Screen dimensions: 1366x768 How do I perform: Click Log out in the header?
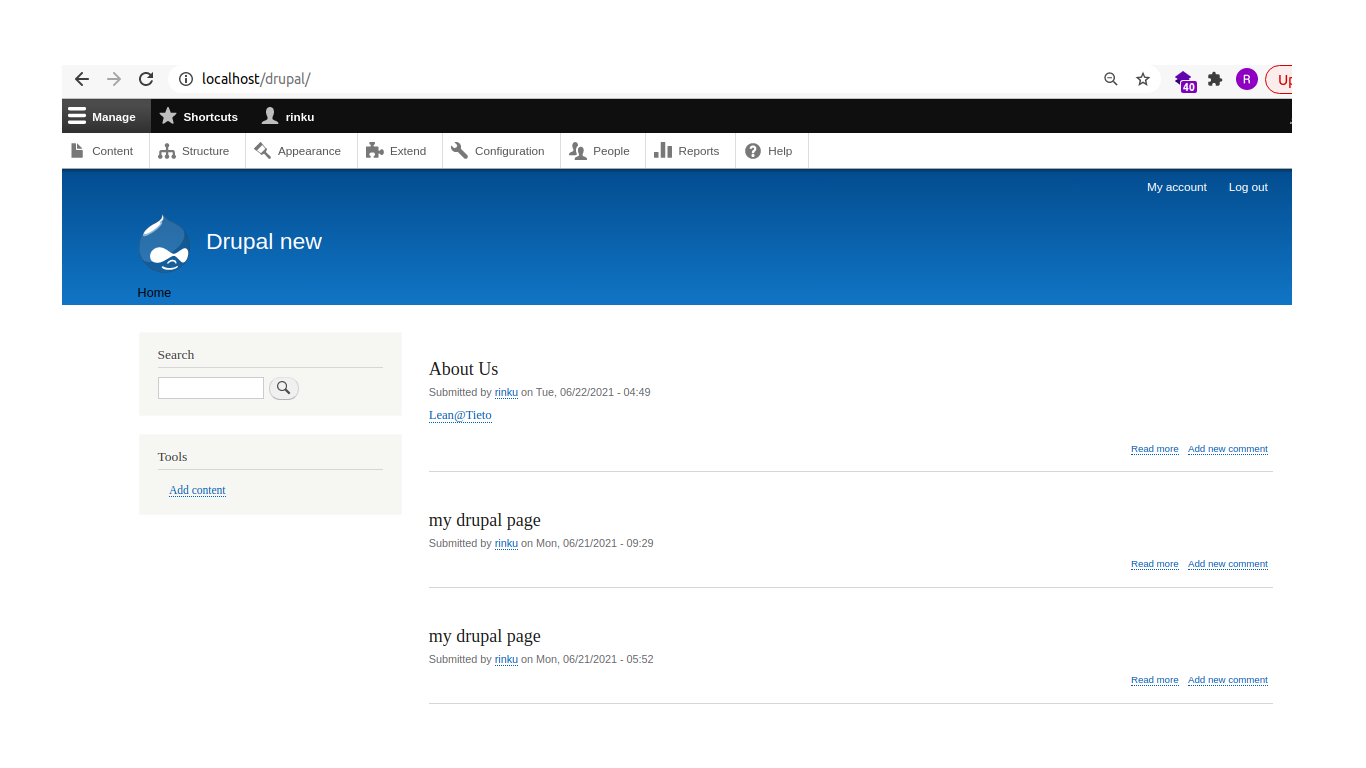(1247, 187)
